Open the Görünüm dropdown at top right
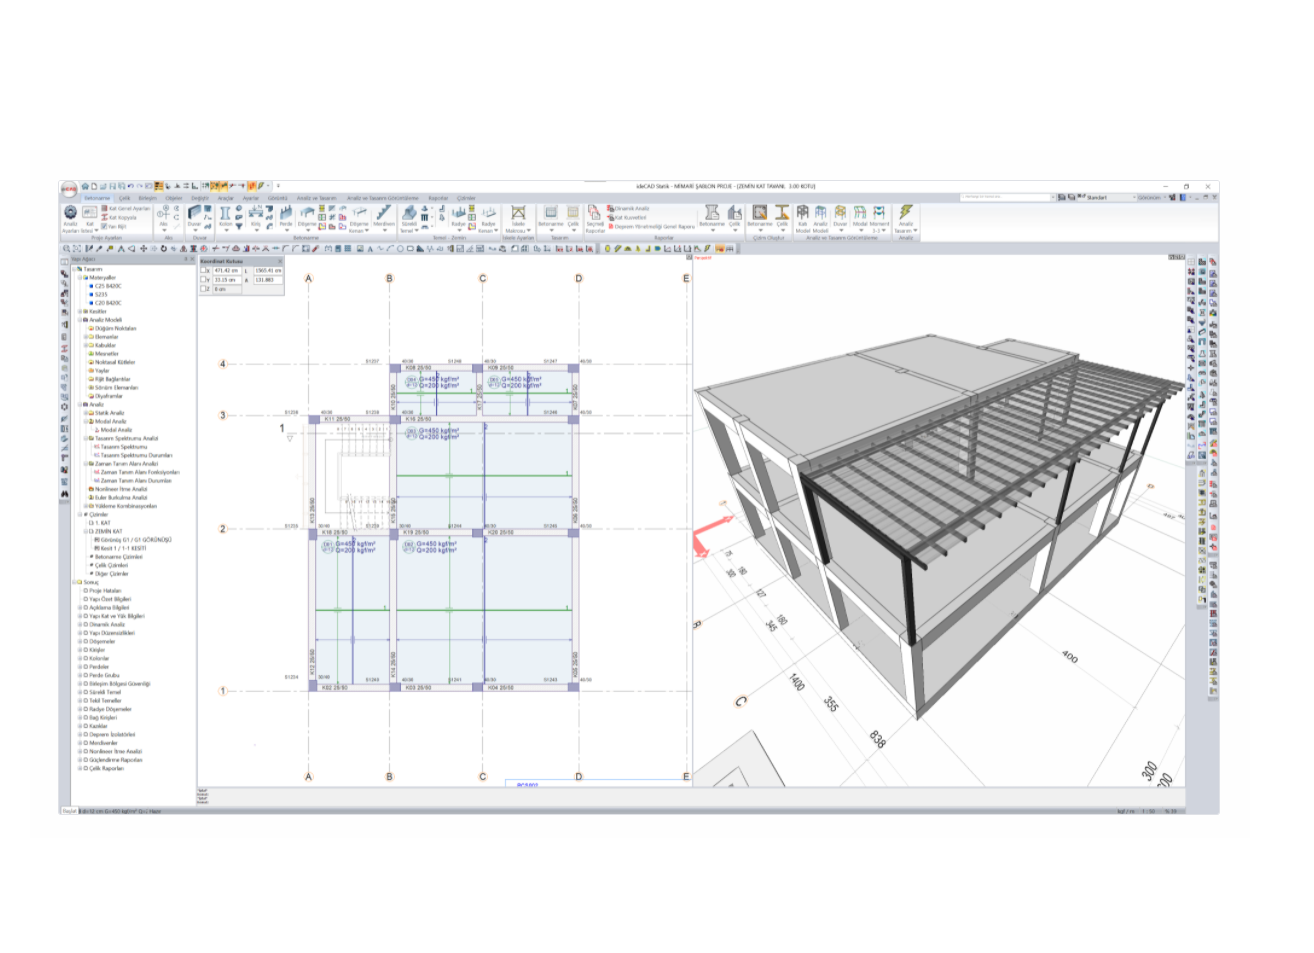Screen dimensions: 1314x953 point(1152,197)
